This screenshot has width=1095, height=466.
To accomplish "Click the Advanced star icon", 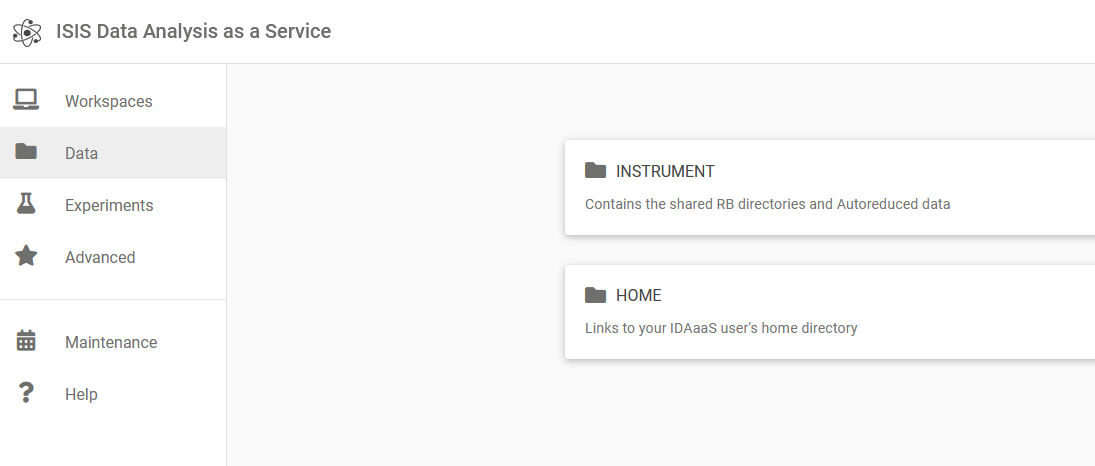I will pos(26,256).
